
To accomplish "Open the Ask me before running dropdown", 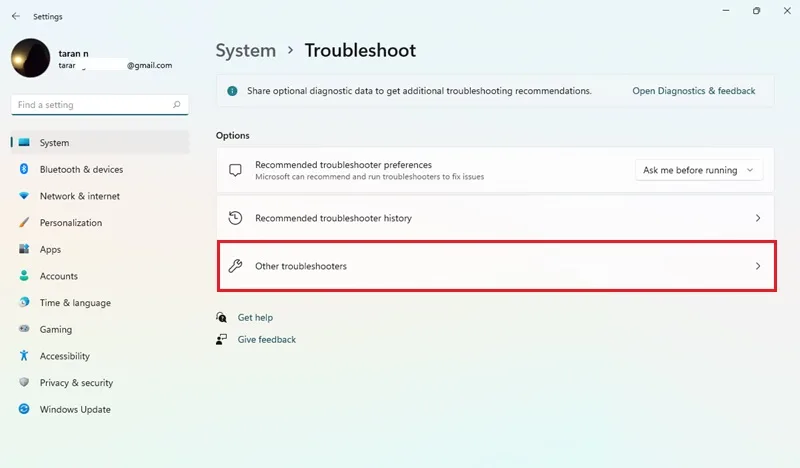I will [x=699, y=170].
